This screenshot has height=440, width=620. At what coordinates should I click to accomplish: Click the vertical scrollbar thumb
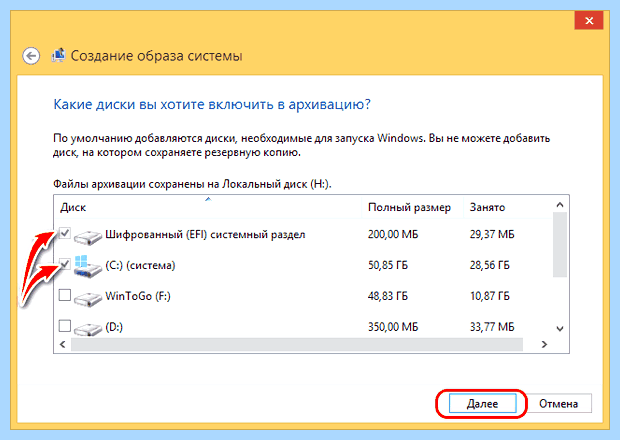(x=560, y=244)
